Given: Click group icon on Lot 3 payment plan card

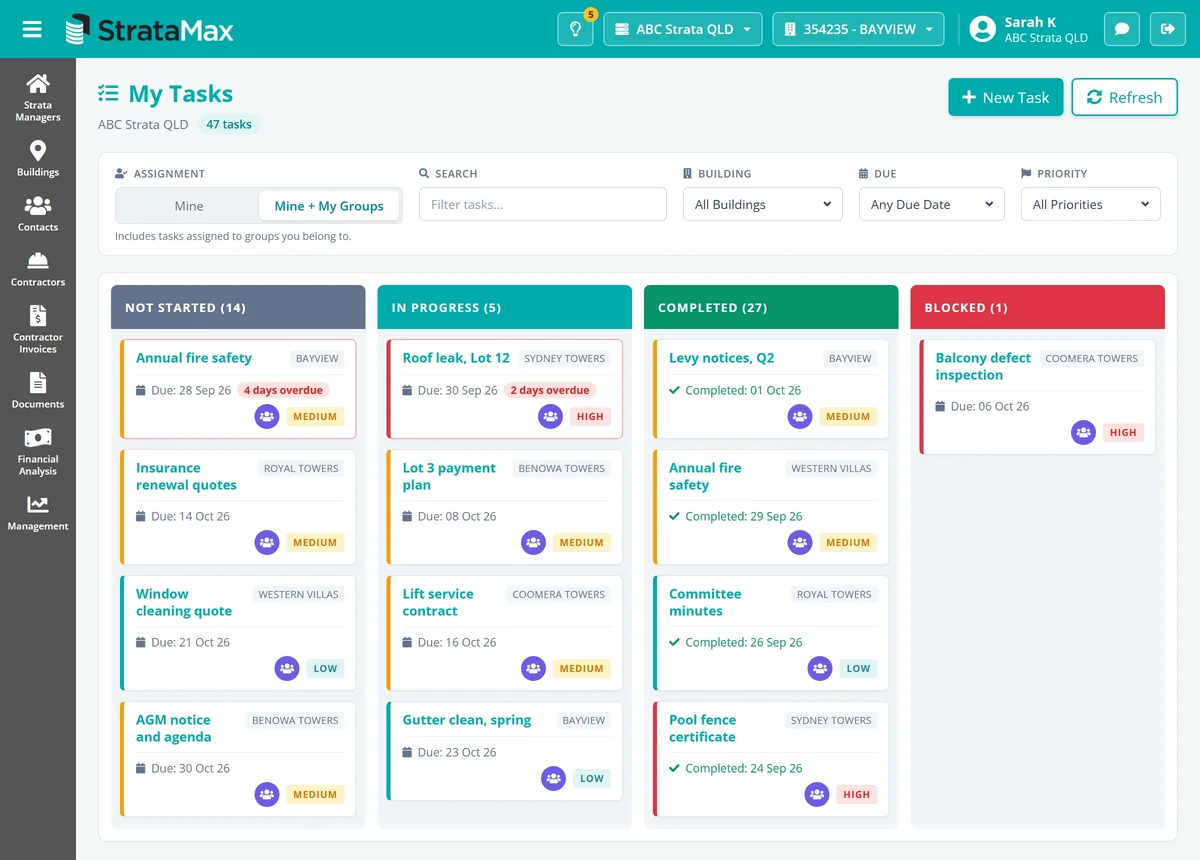Looking at the screenshot, I should [534, 543].
